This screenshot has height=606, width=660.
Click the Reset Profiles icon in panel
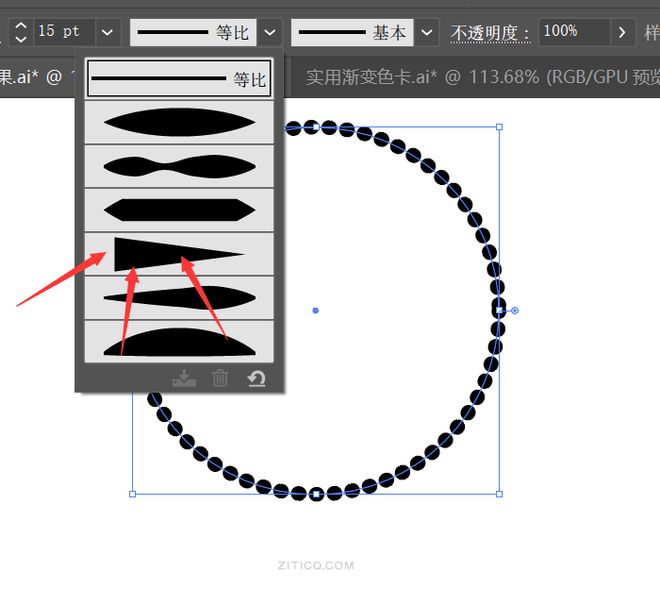click(x=257, y=378)
